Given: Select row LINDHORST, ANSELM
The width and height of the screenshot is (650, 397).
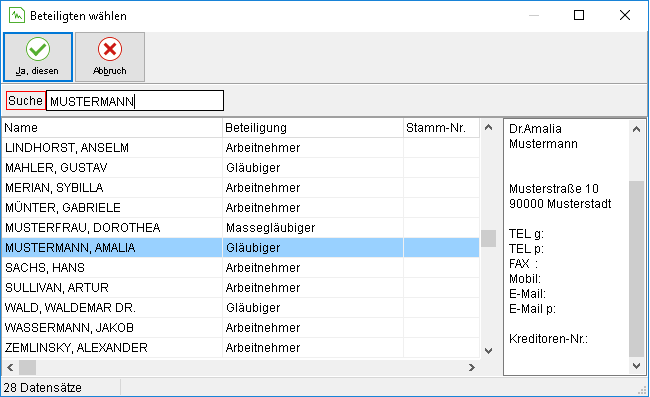Looking at the screenshot, I should (240, 148).
